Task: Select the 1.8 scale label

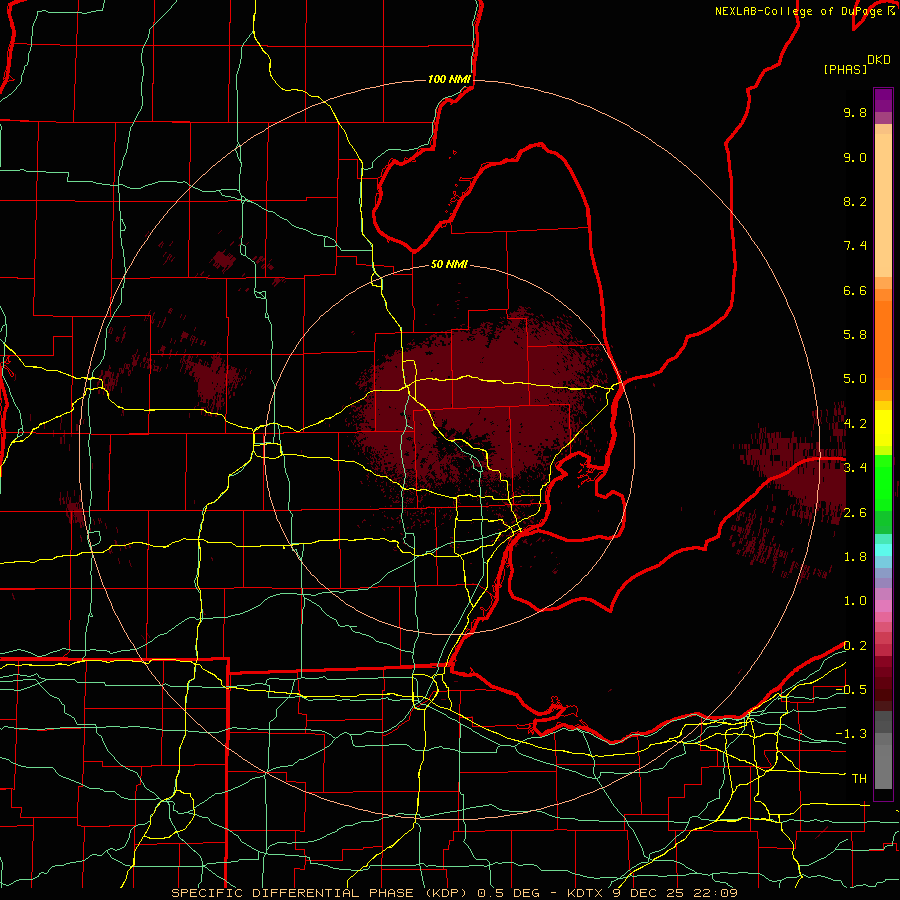Action: pos(855,557)
